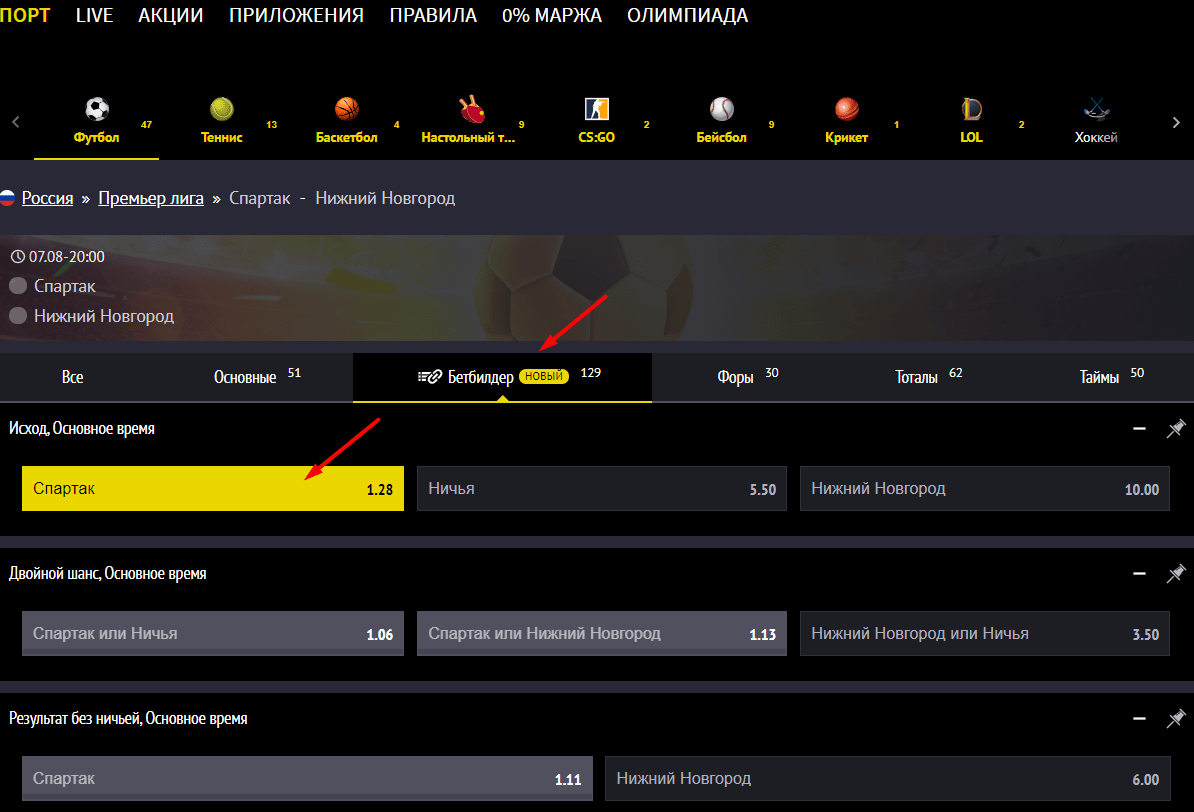1194x812 pixels.
Task: Open the Хоккей hockey sticks icon
Action: (x=1096, y=109)
